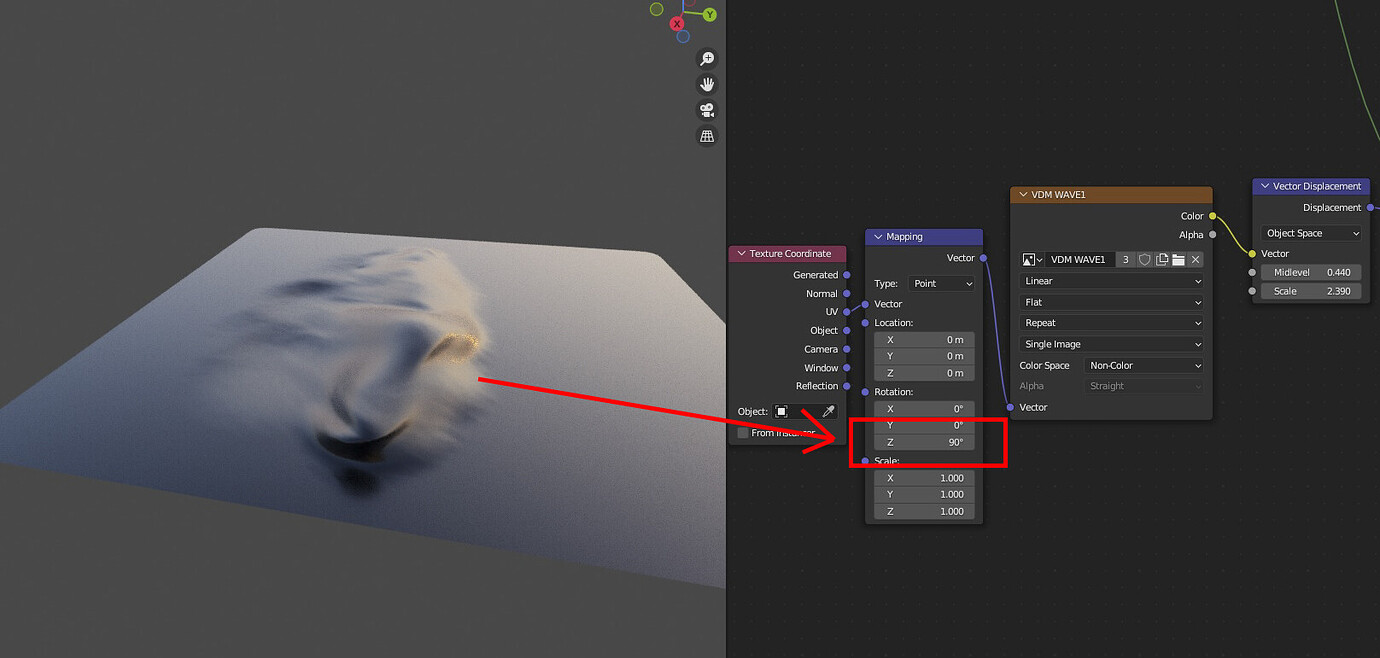
Task: Click the Vector Displacement Vector input socket
Action: pyautogui.click(x=1252, y=254)
